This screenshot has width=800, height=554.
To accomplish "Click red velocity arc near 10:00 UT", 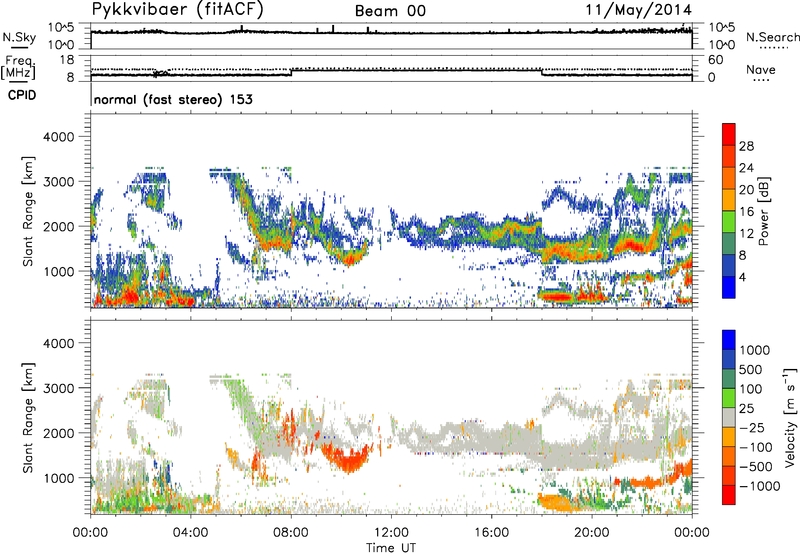I will click(x=349, y=458).
